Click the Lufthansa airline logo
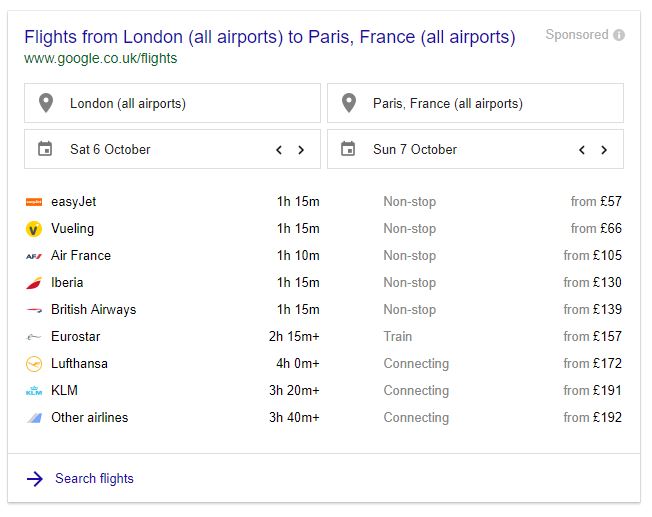Viewport: 652px width, 517px height. [x=34, y=364]
